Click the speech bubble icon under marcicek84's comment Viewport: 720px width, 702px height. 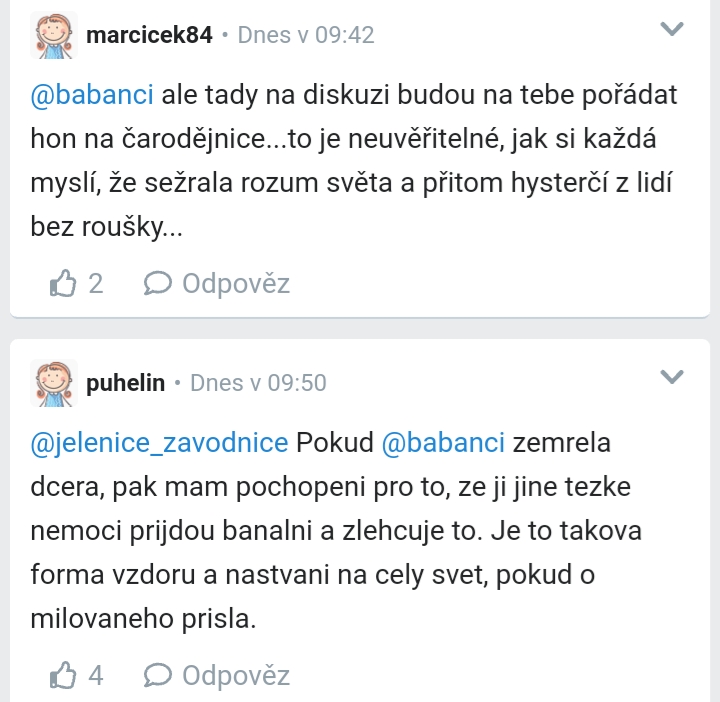coord(158,284)
